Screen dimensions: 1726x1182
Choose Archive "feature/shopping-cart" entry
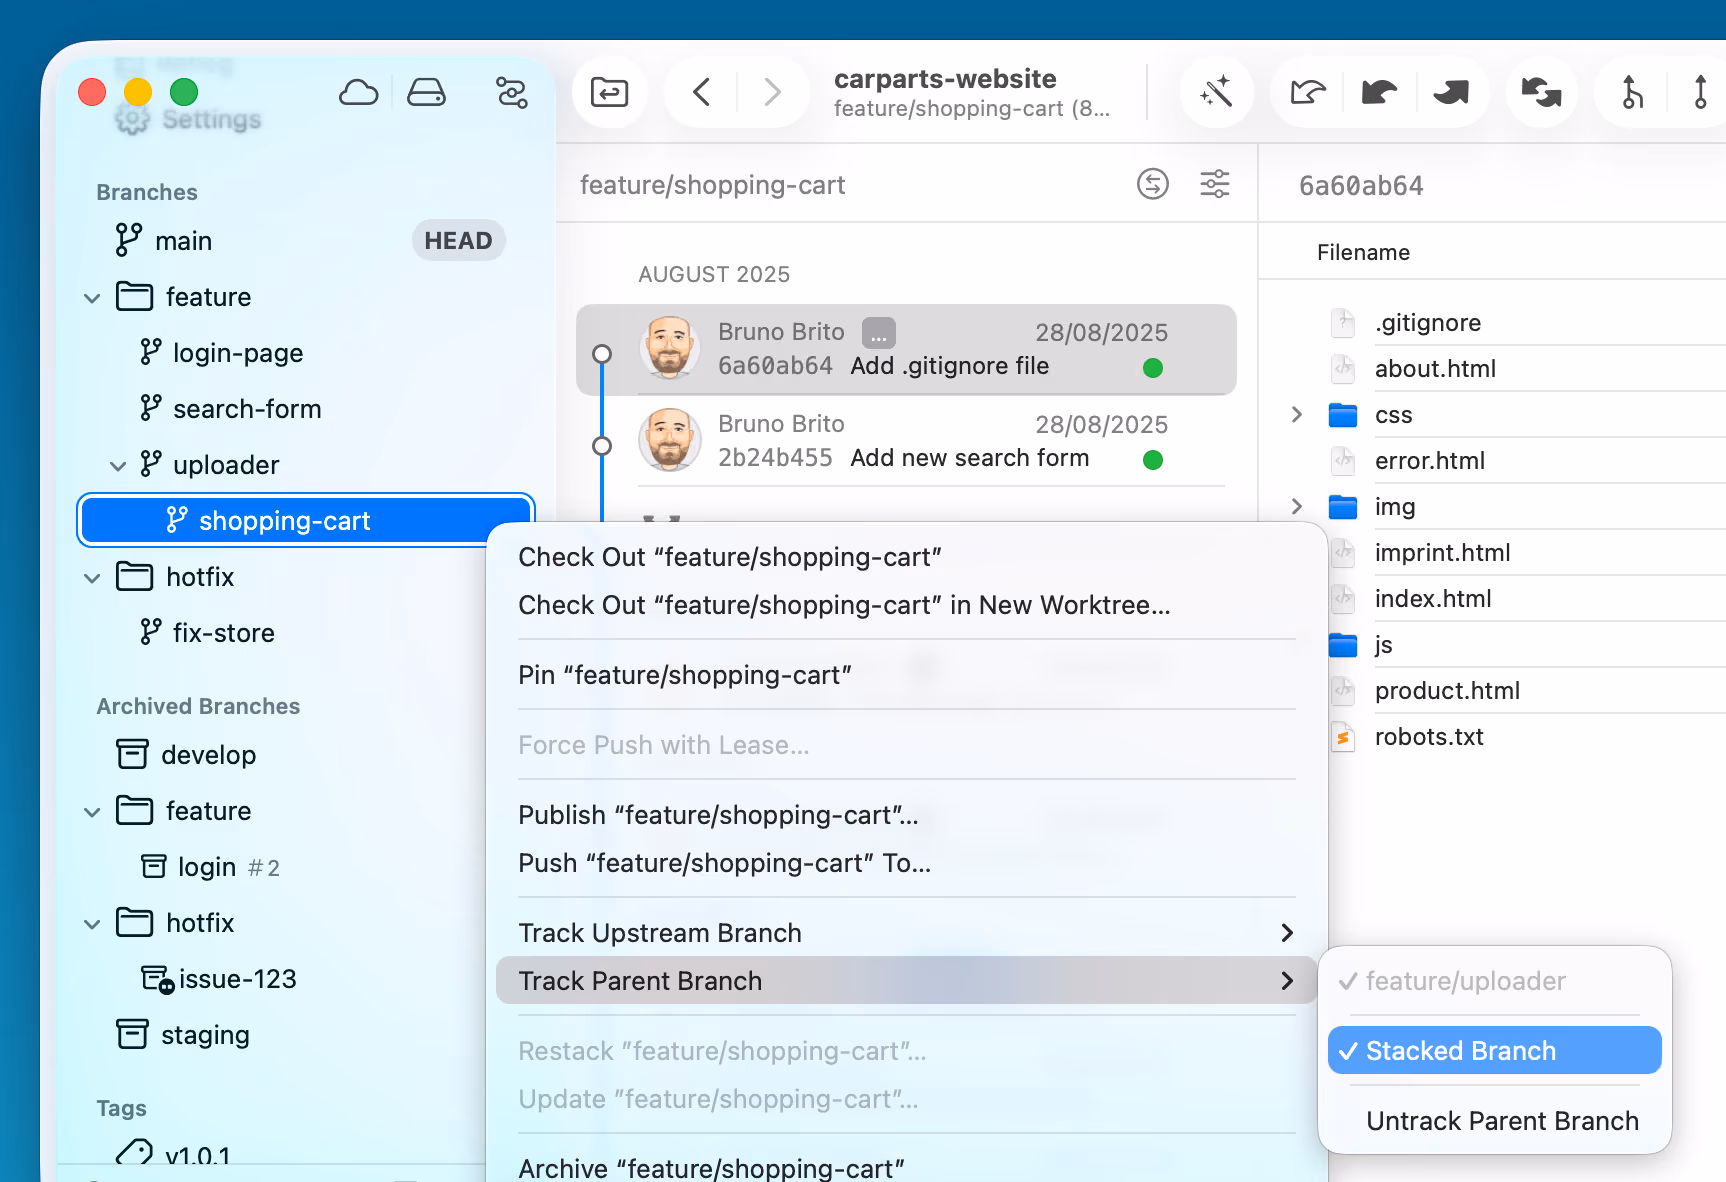[907, 1168]
